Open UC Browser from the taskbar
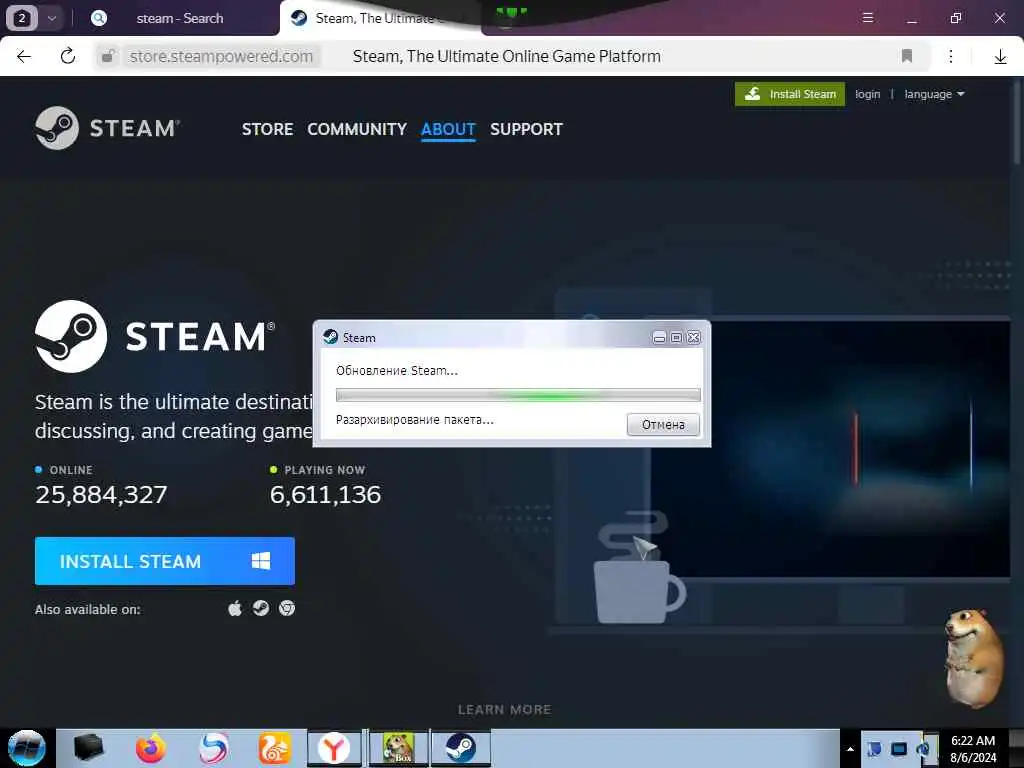 [275, 748]
